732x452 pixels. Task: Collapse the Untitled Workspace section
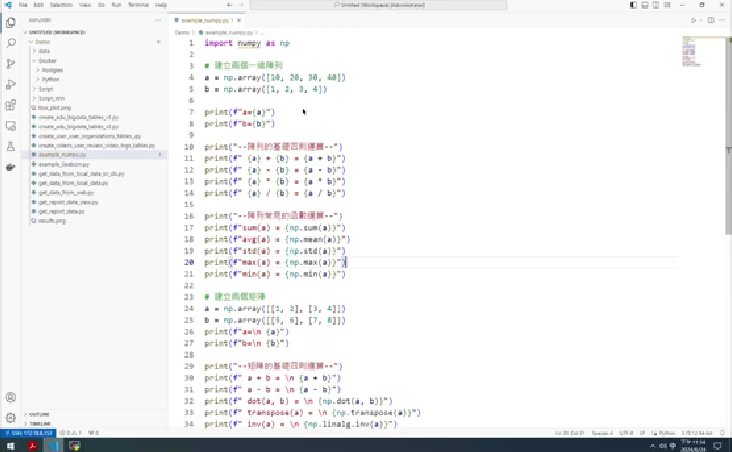click(55, 32)
